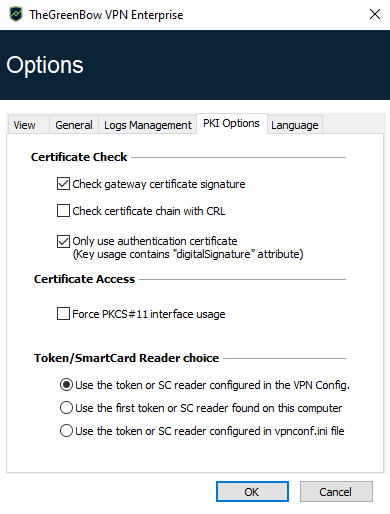Click the Certificate Check section heading

[x=79, y=157]
